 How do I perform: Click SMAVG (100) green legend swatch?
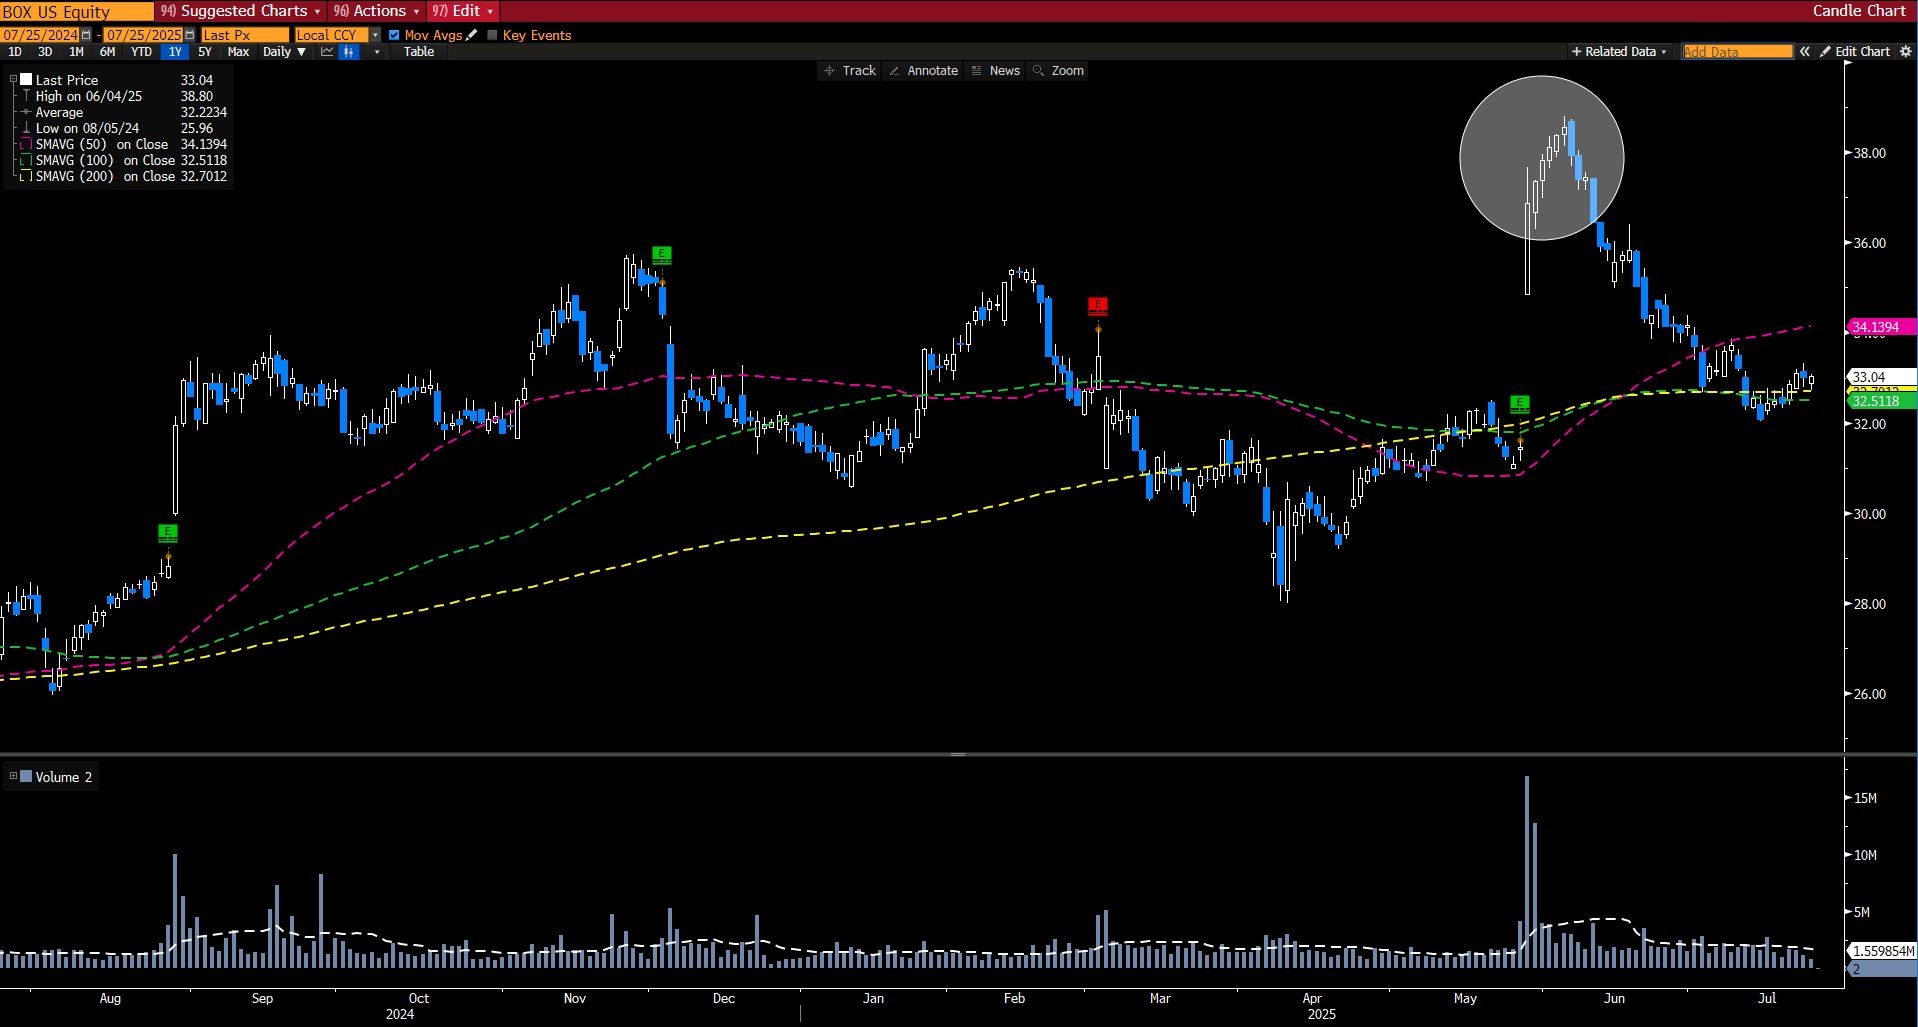point(26,160)
